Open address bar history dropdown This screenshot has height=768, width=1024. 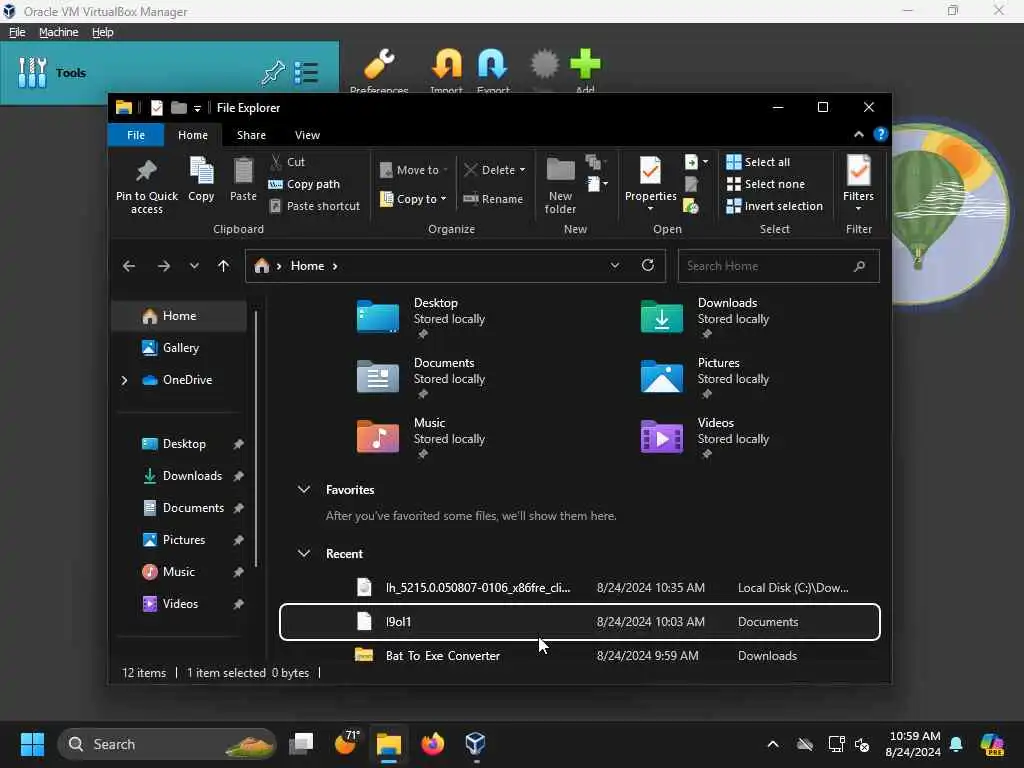(615, 265)
